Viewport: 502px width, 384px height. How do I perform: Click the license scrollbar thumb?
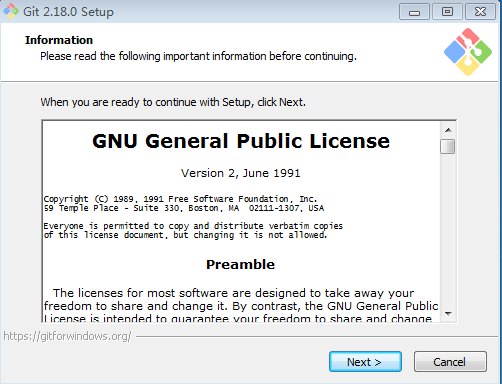pos(448,146)
